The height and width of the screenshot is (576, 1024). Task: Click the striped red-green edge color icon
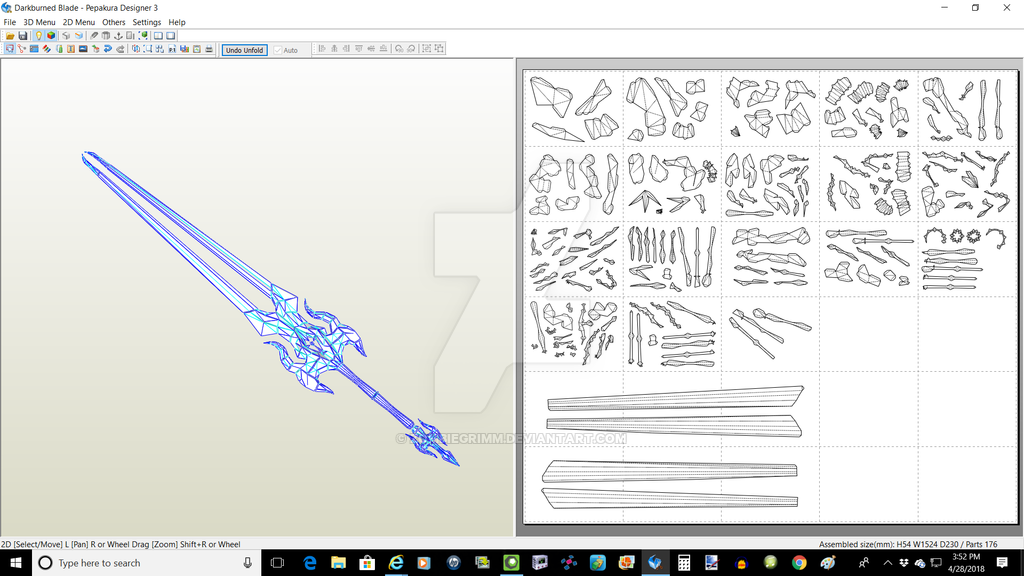tap(46, 49)
